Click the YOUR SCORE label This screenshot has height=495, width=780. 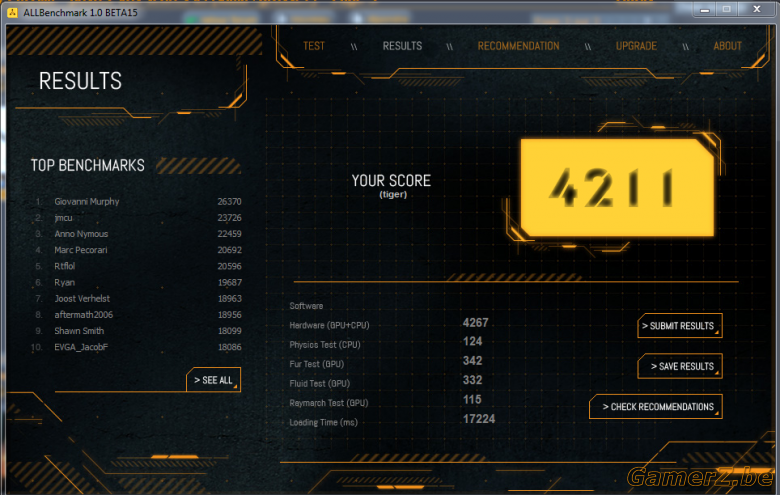(x=391, y=181)
